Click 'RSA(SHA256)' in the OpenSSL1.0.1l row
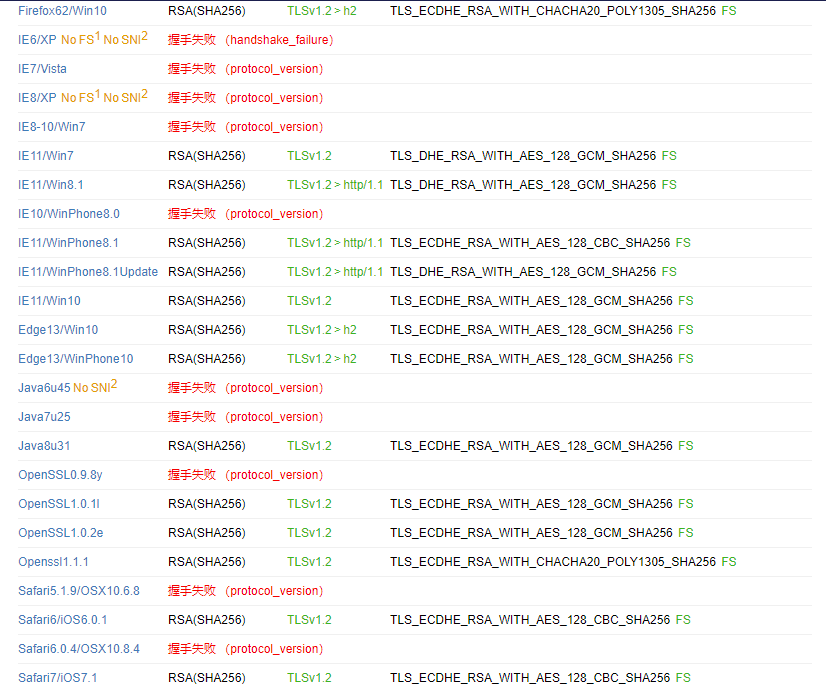This screenshot has width=826, height=691. pos(207,504)
